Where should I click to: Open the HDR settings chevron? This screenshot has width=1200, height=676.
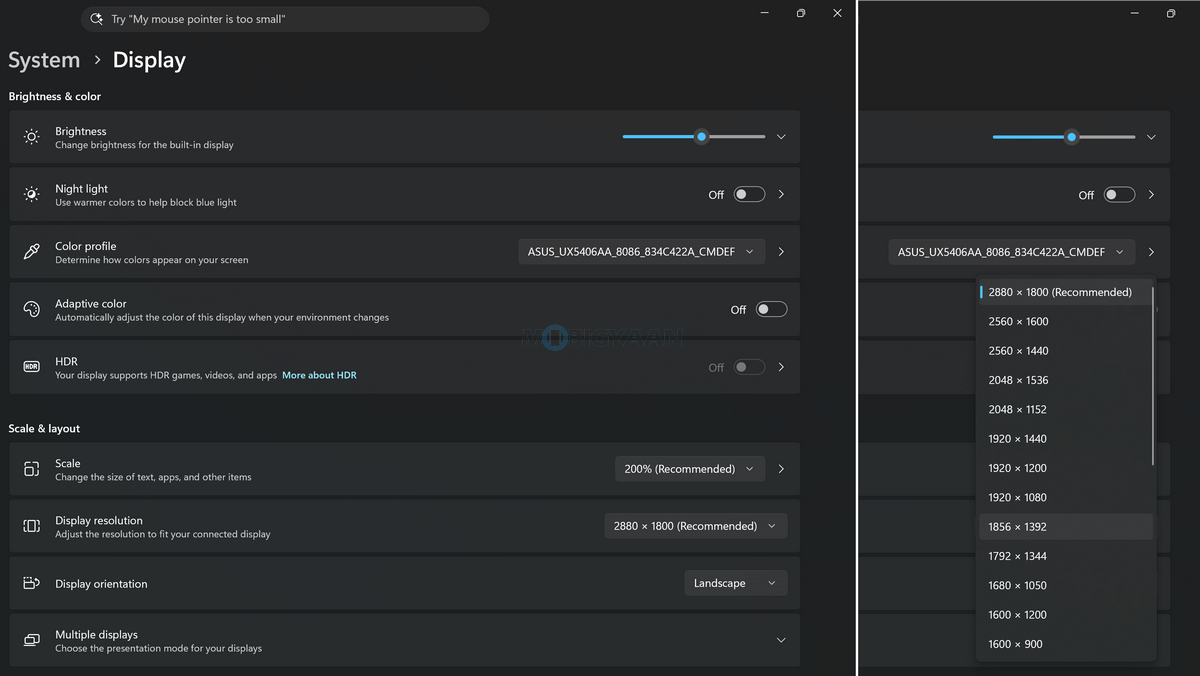coord(781,367)
